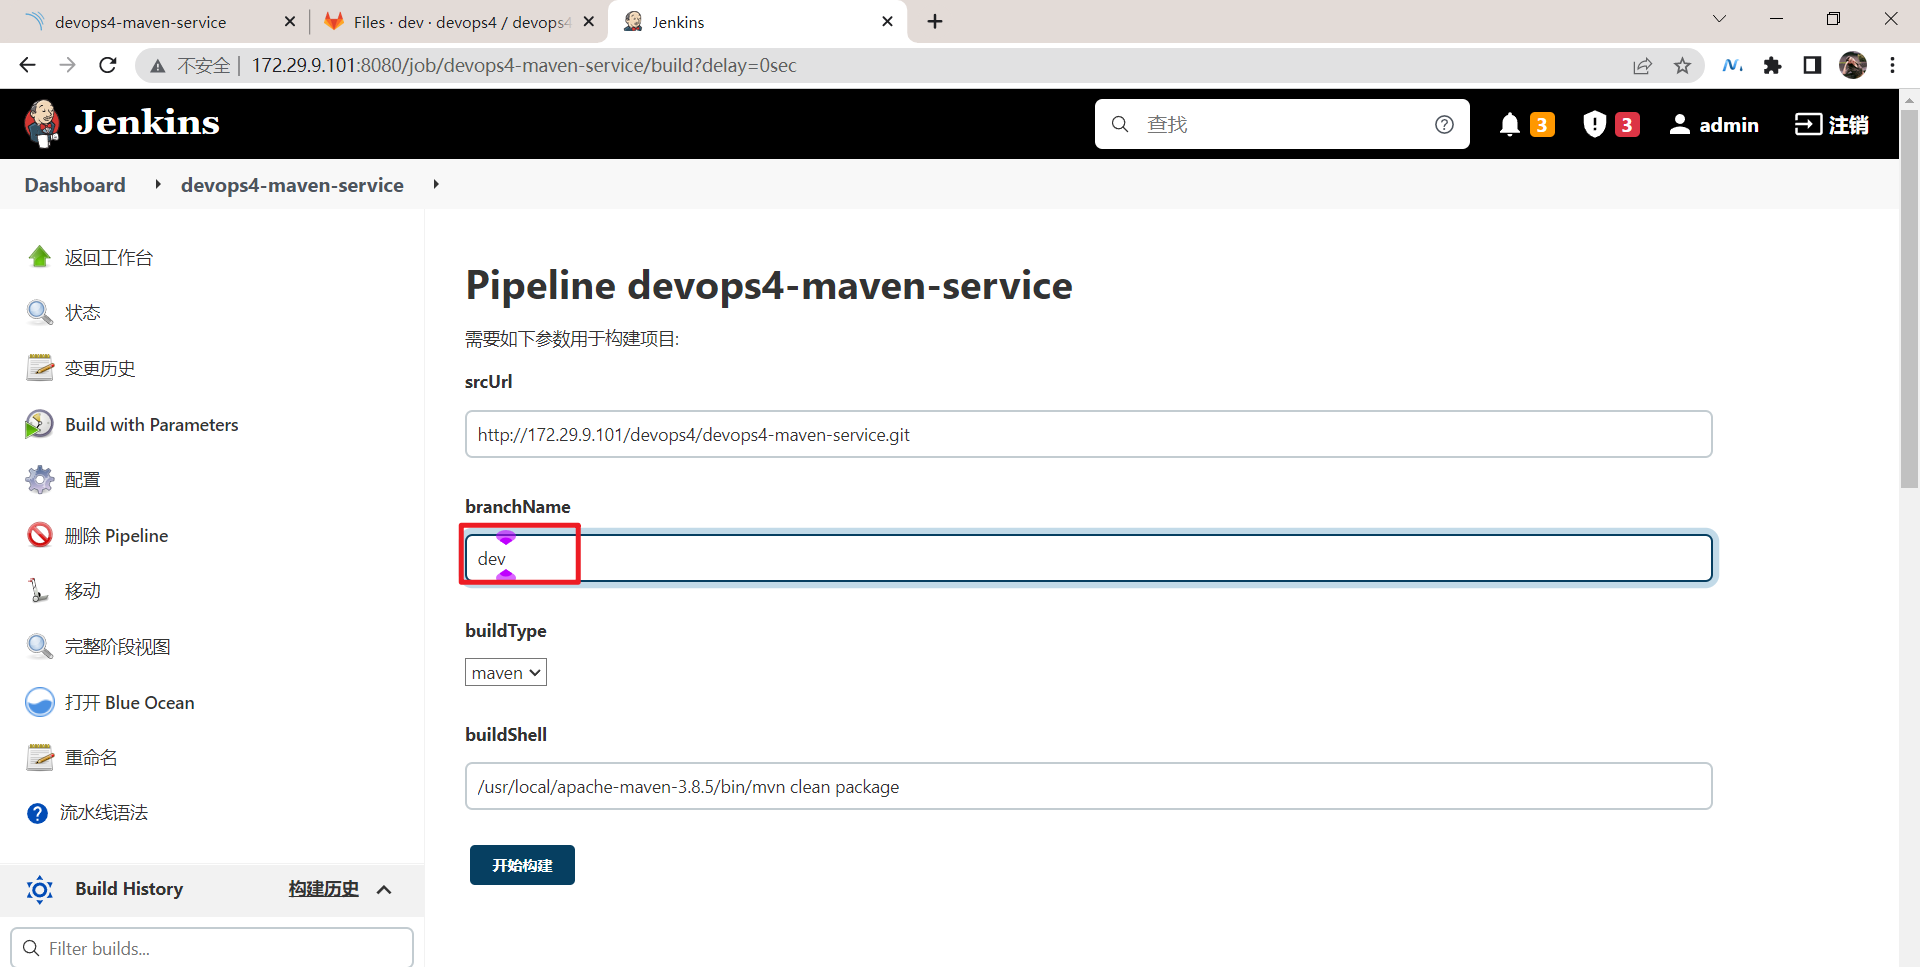1920x967 pixels.
Task: Click the share page icon in address bar
Action: pyautogui.click(x=1642, y=65)
